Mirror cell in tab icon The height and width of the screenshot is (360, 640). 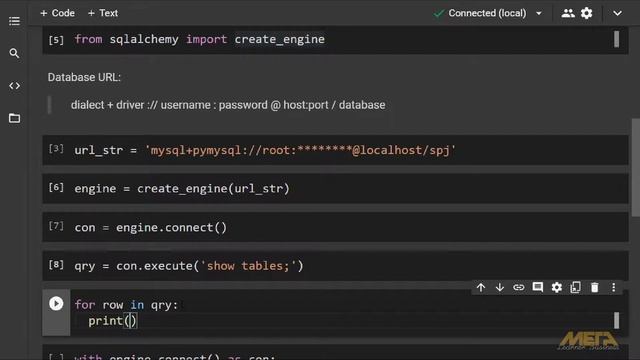[x=576, y=287]
